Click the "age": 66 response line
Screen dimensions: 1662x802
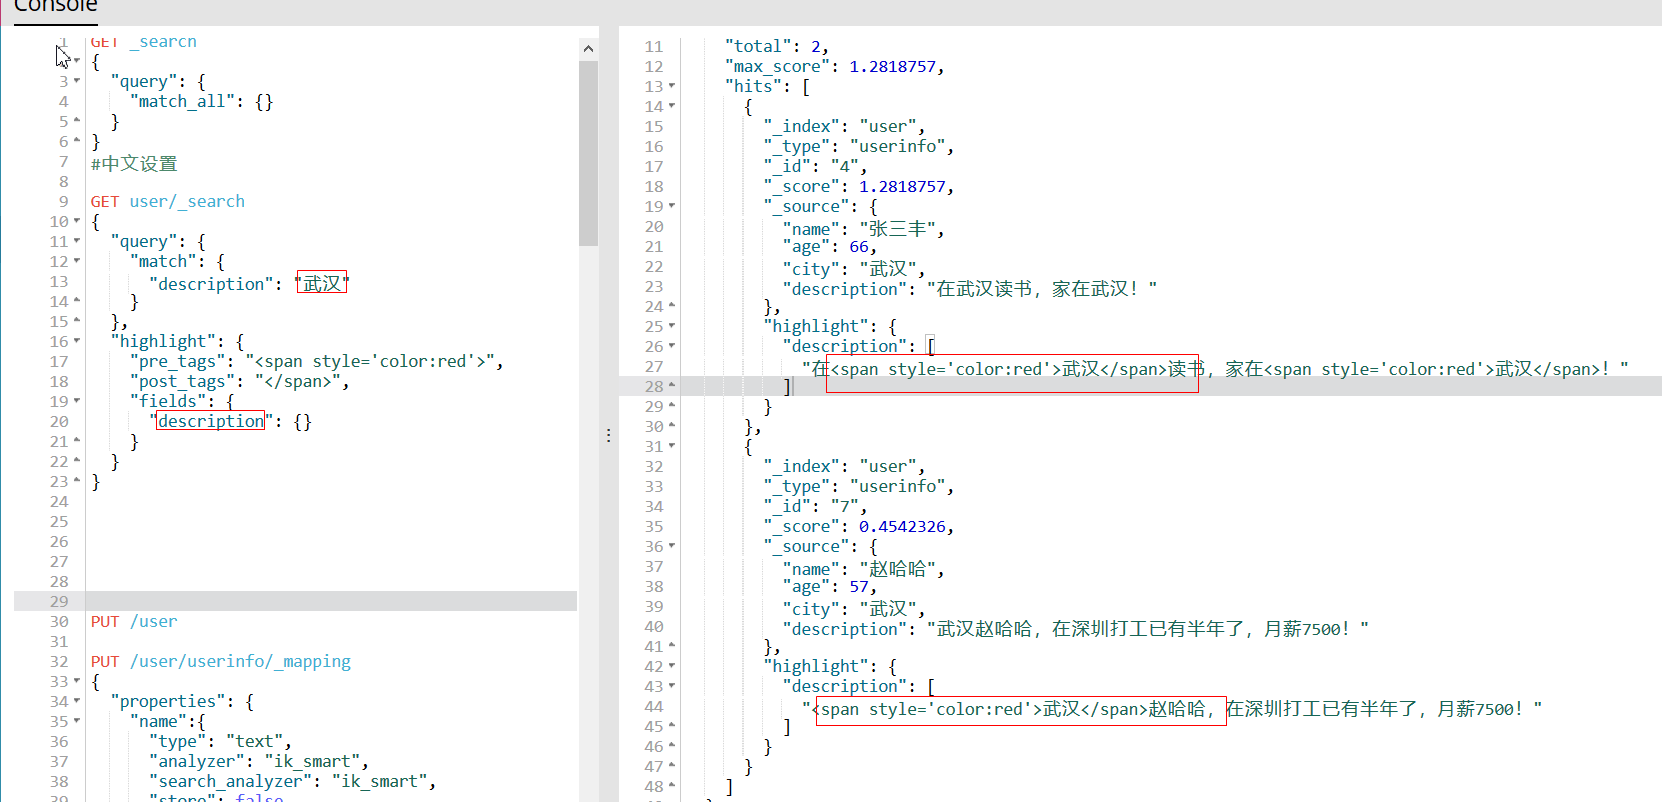(x=830, y=246)
